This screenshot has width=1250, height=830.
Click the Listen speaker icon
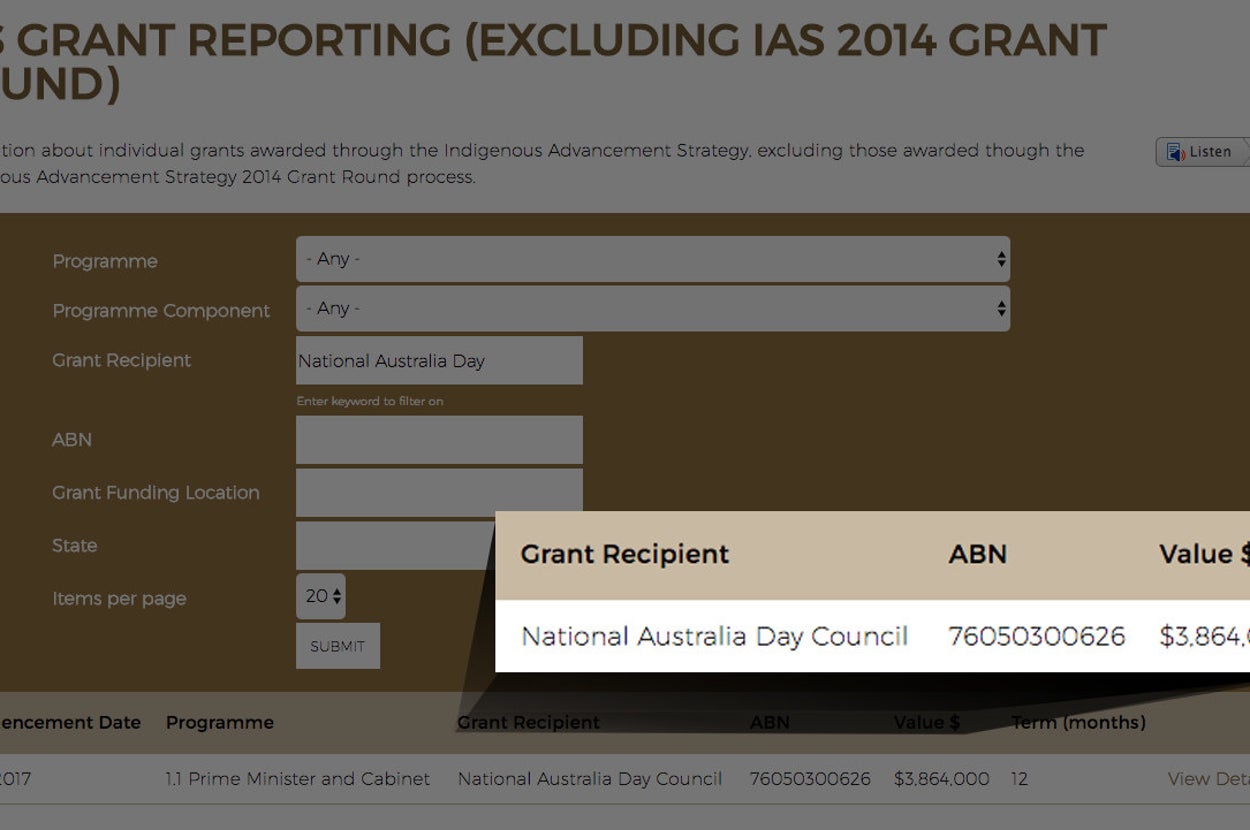(x=1176, y=152)
